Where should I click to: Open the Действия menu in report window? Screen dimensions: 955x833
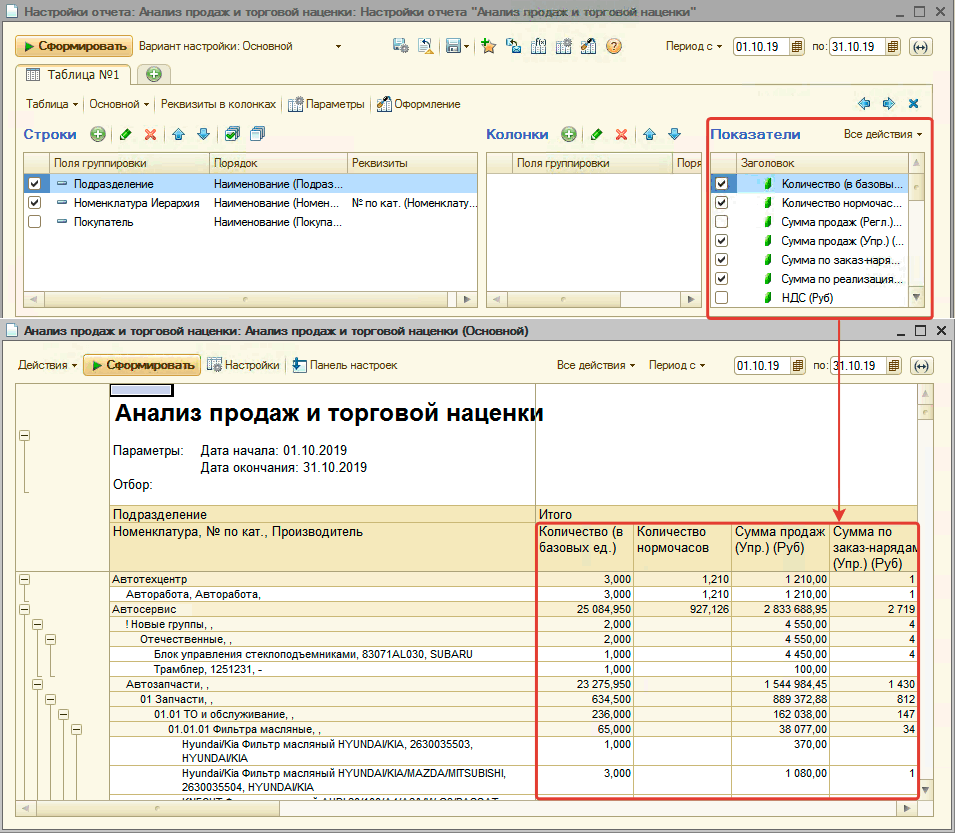tap(47, 365)
